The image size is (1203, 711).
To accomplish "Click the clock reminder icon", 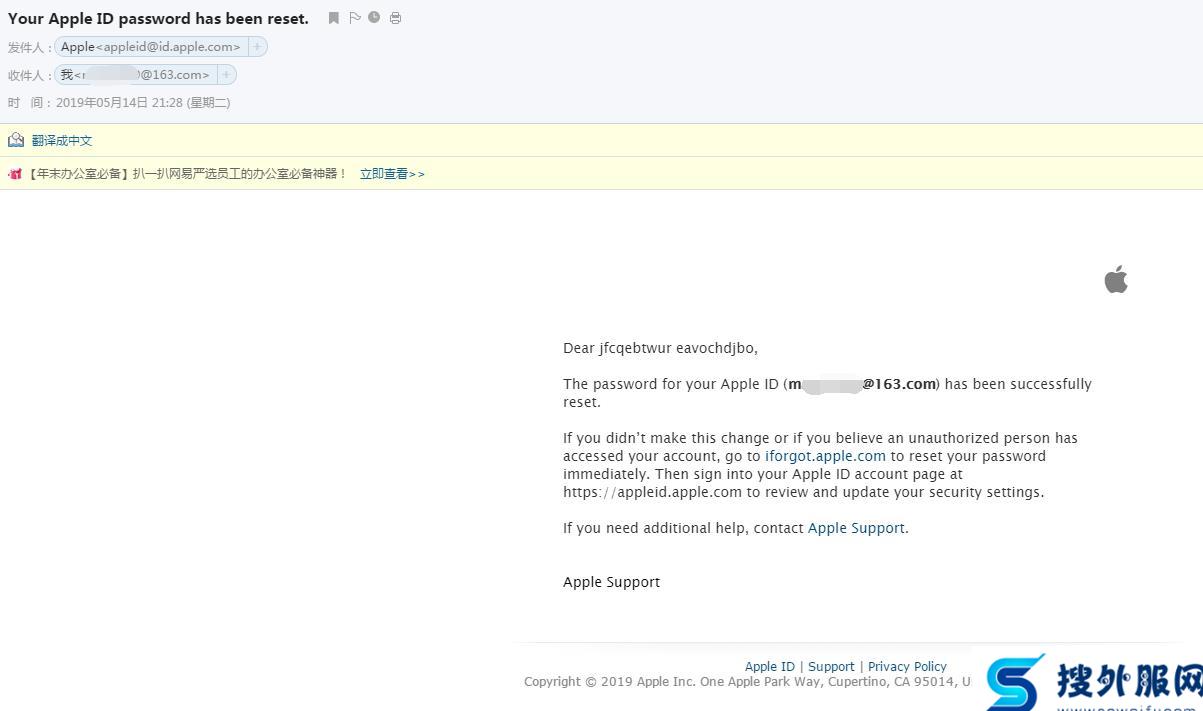I will [374, 17].
